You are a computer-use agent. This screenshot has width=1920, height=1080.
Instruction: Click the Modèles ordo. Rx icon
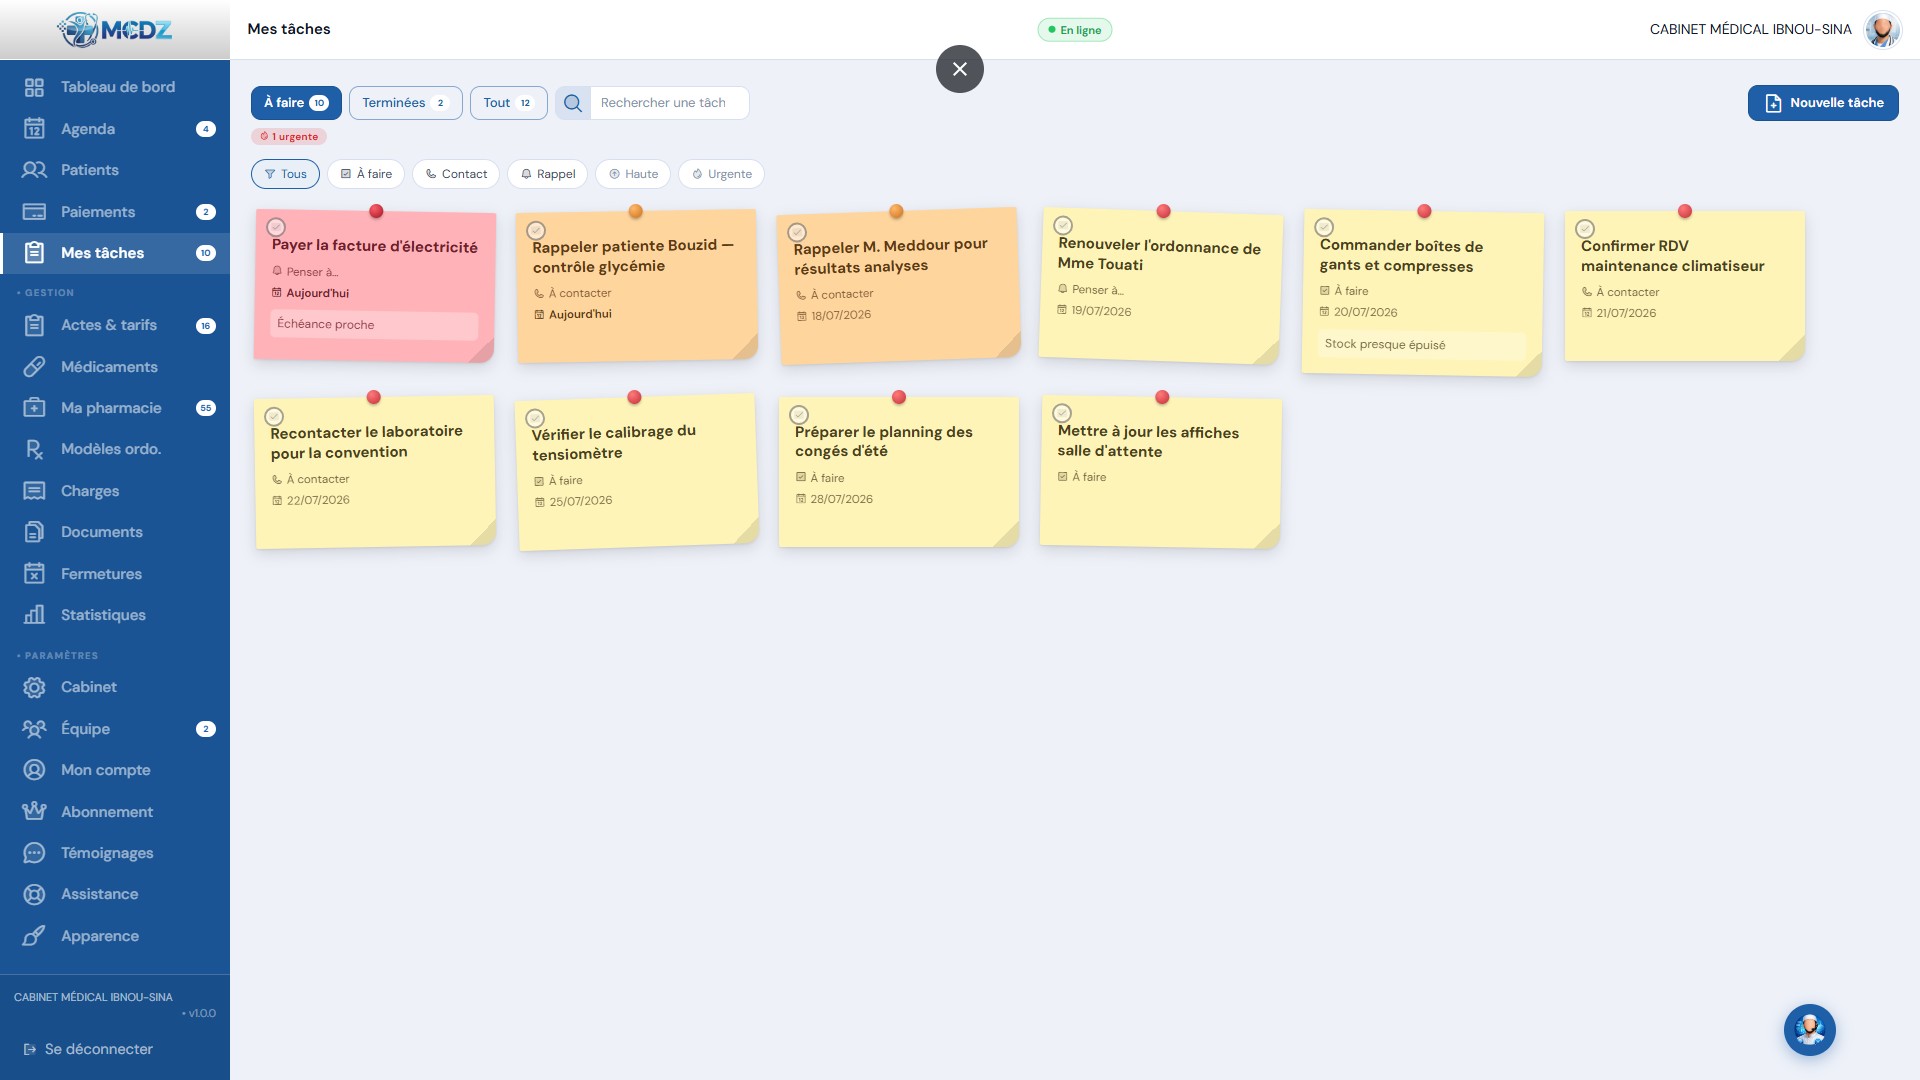click(x=34, y=449)
